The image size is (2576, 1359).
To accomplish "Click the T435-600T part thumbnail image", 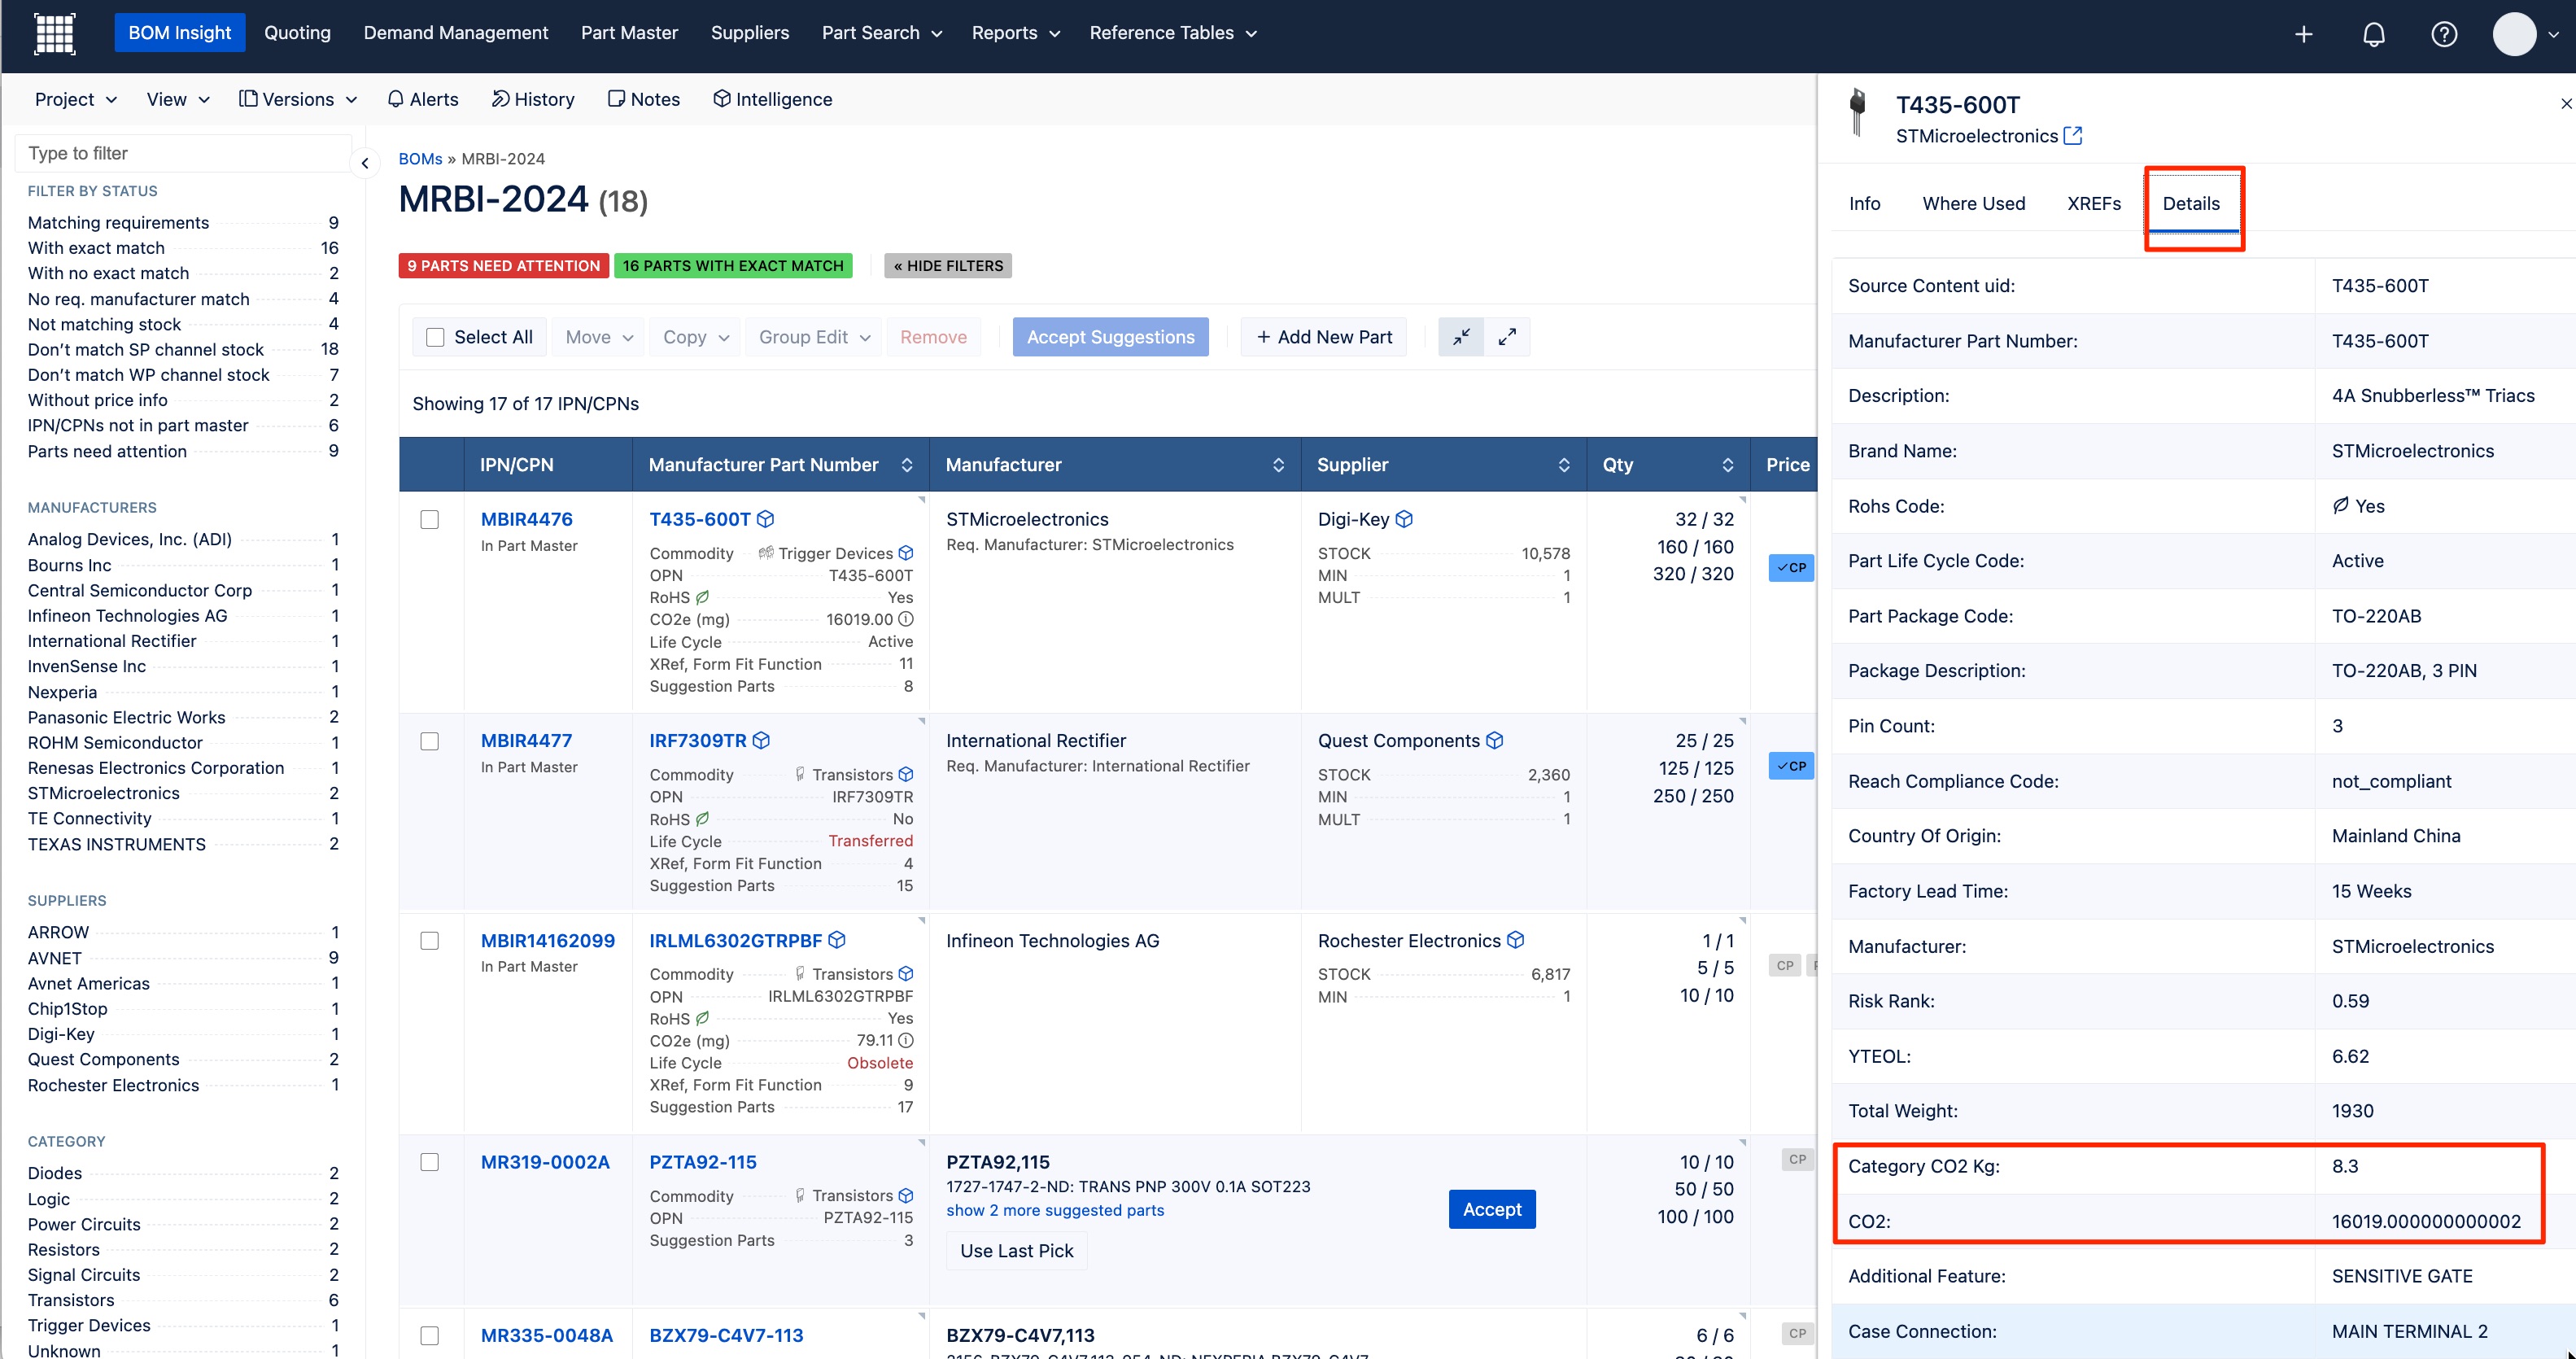I will (1857, 112).
